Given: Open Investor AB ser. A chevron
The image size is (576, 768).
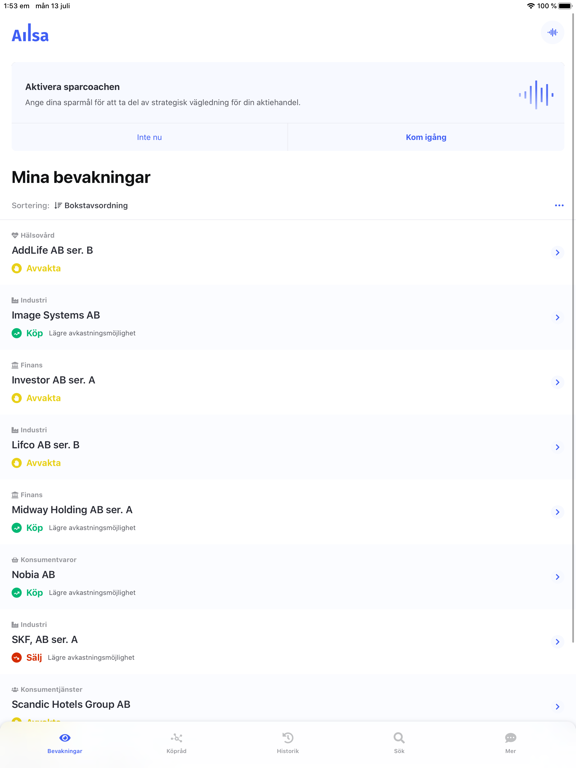Looking at the screenshot, I should pos(557,382).
